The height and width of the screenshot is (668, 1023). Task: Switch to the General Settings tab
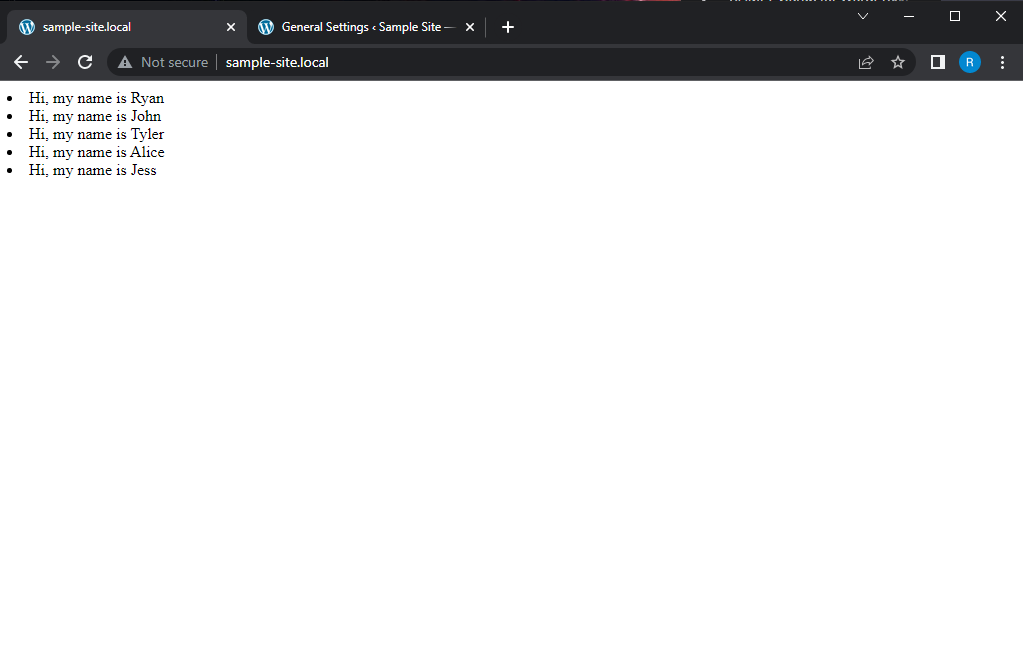pyautogui.click(x=367, y=27)
